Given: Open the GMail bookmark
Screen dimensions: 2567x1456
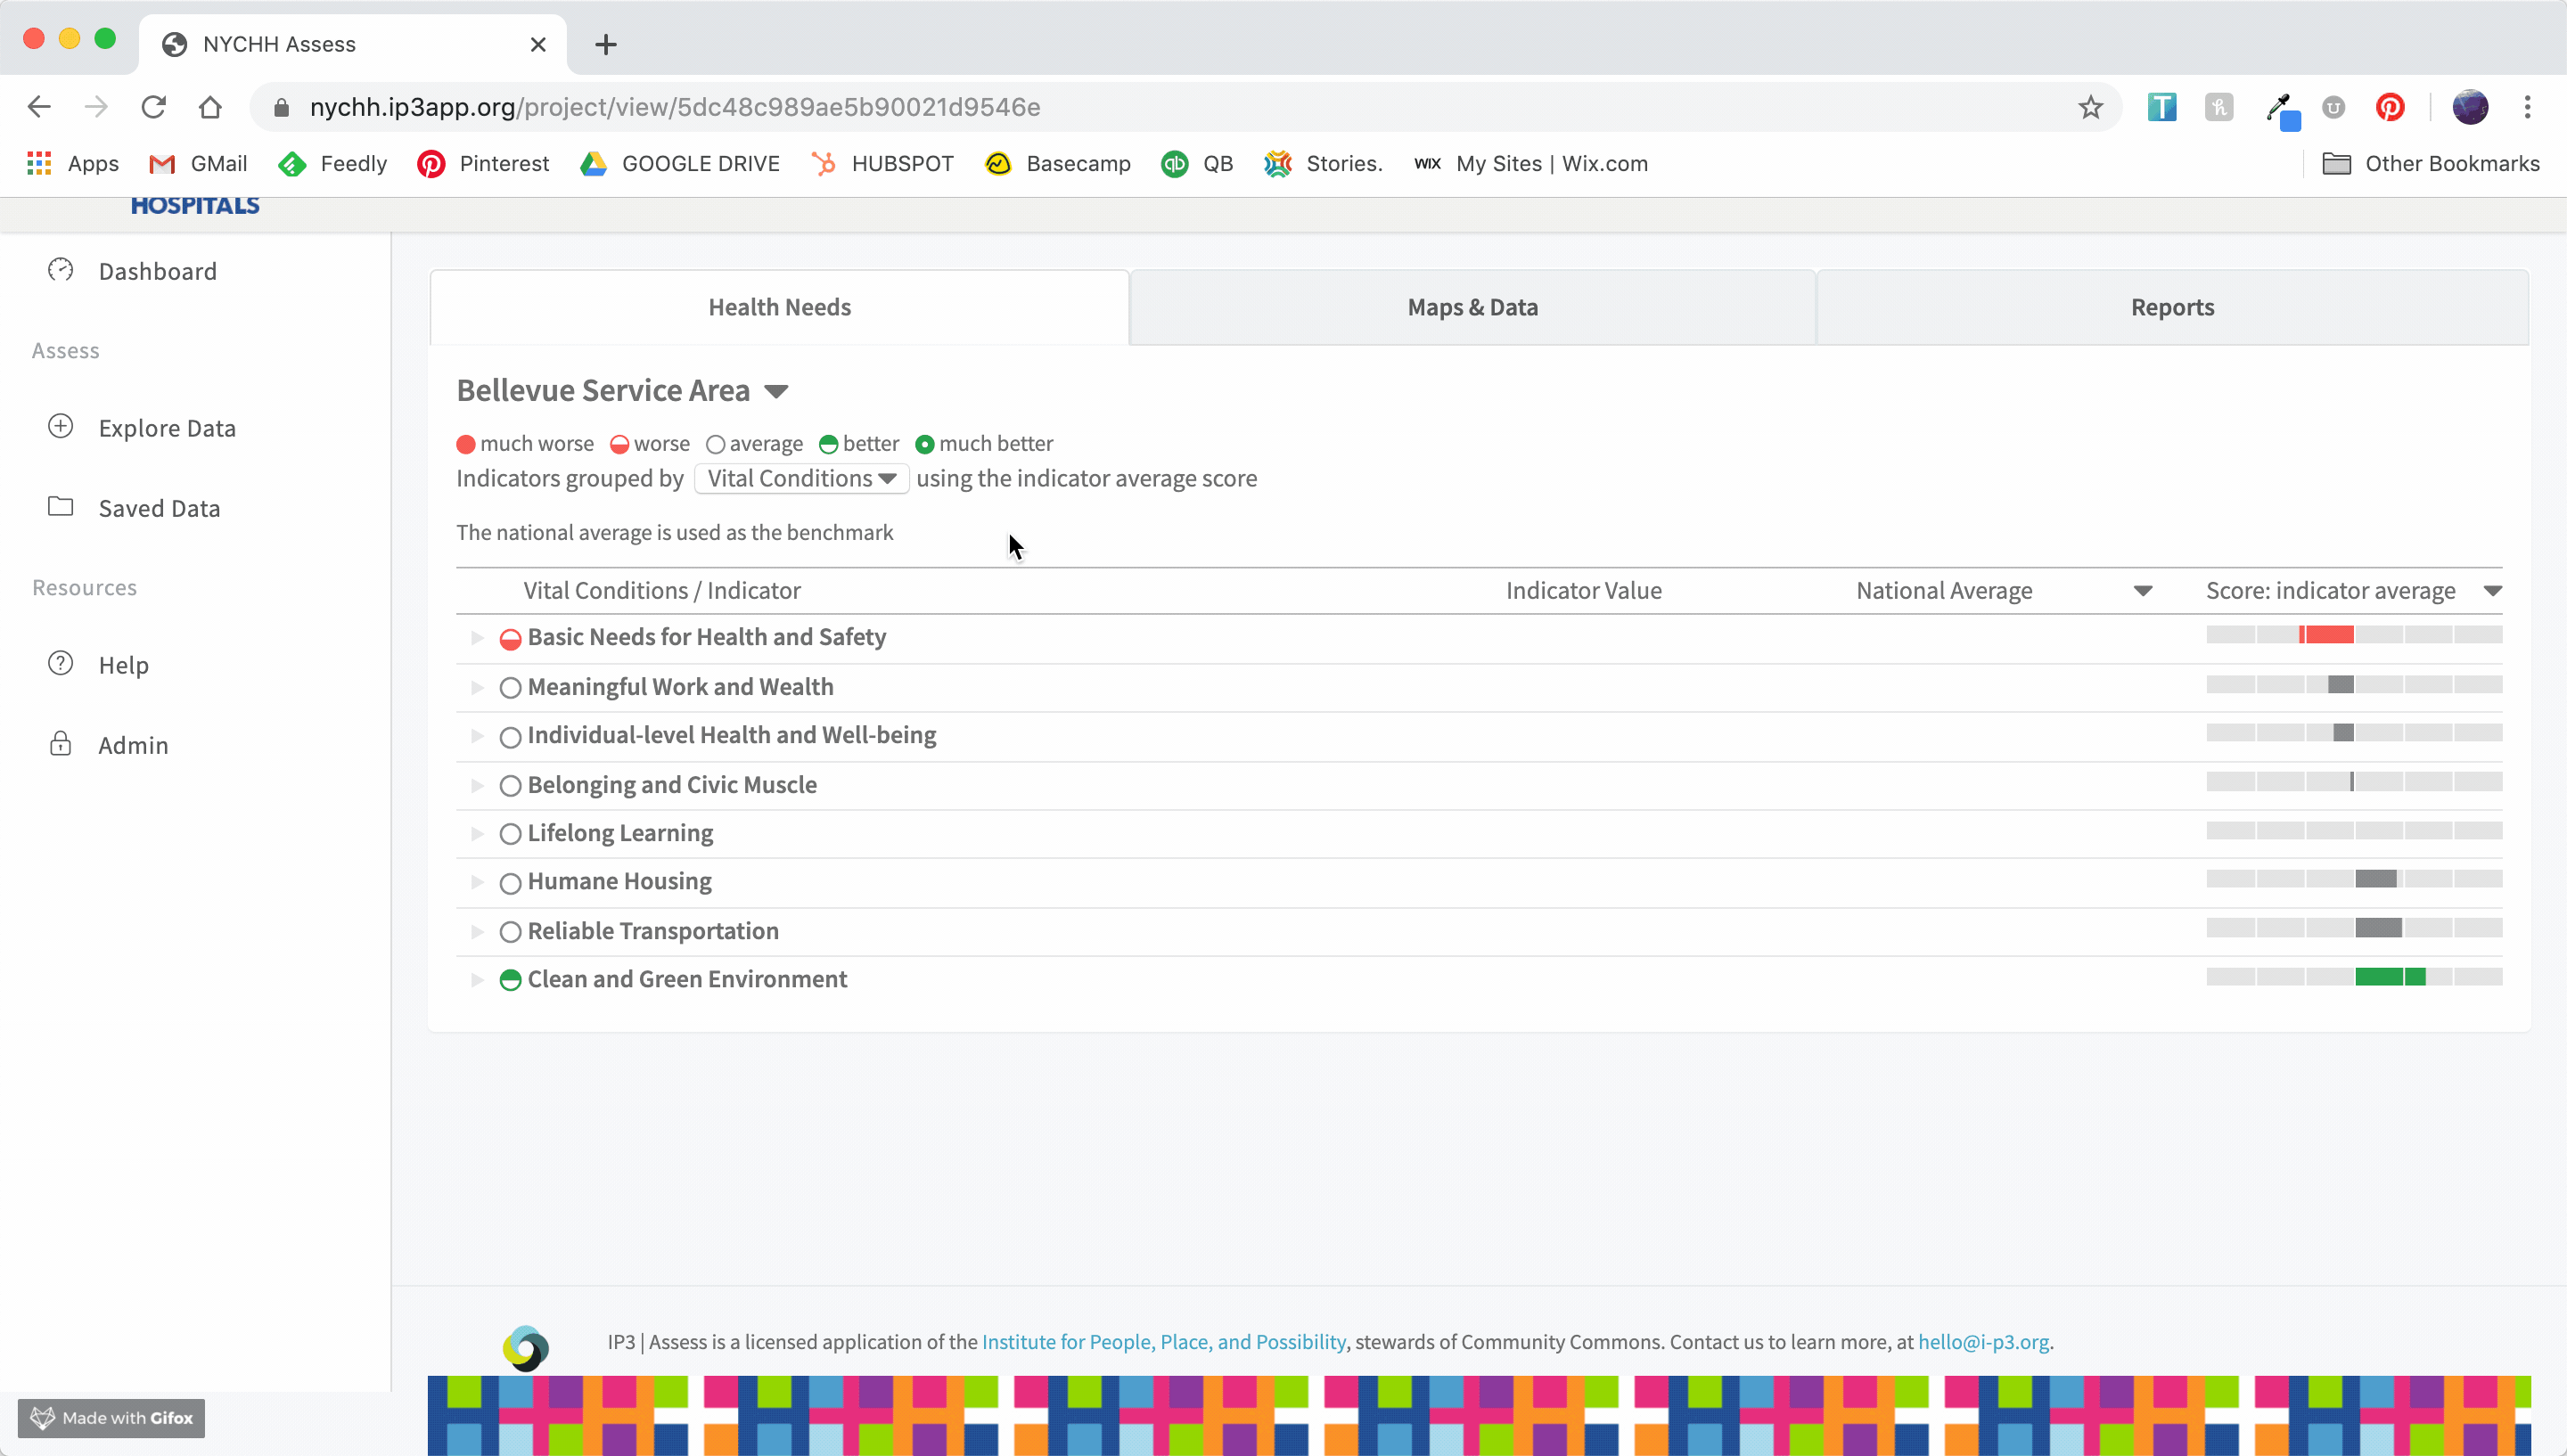Looking at the screenshot, I should [x=198, y=164].
